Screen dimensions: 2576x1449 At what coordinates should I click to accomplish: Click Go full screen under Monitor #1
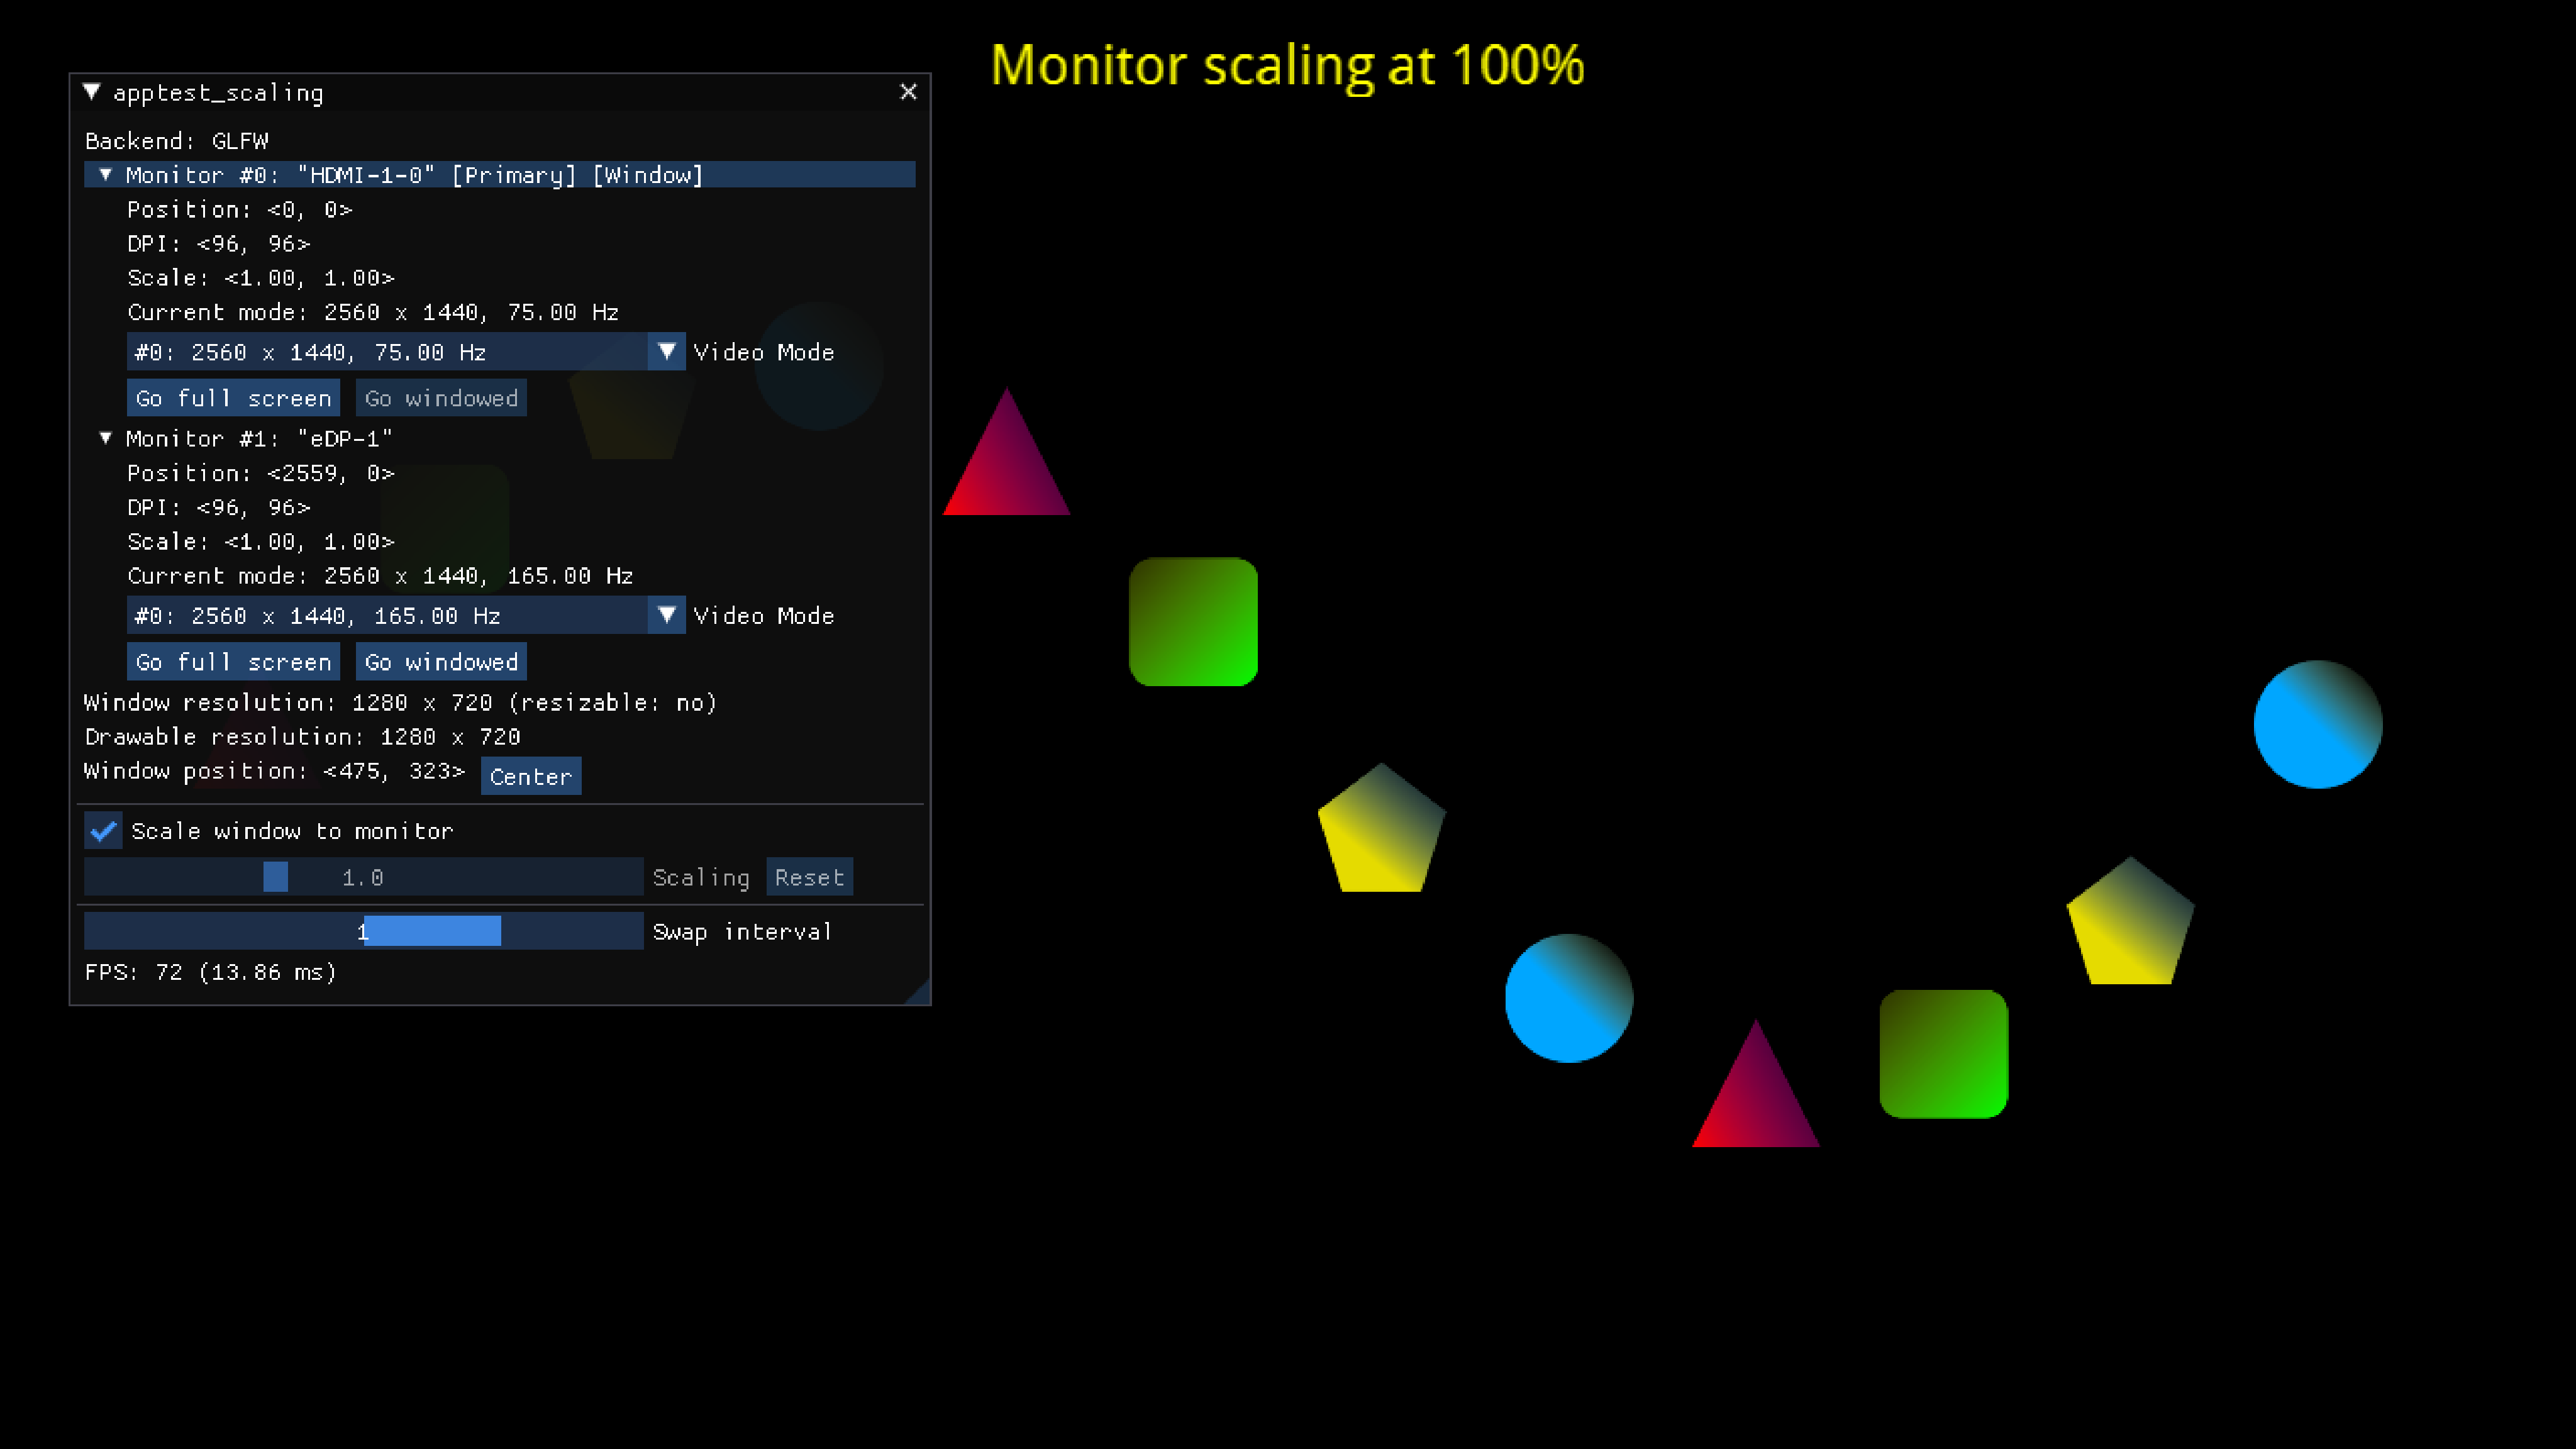233,661
